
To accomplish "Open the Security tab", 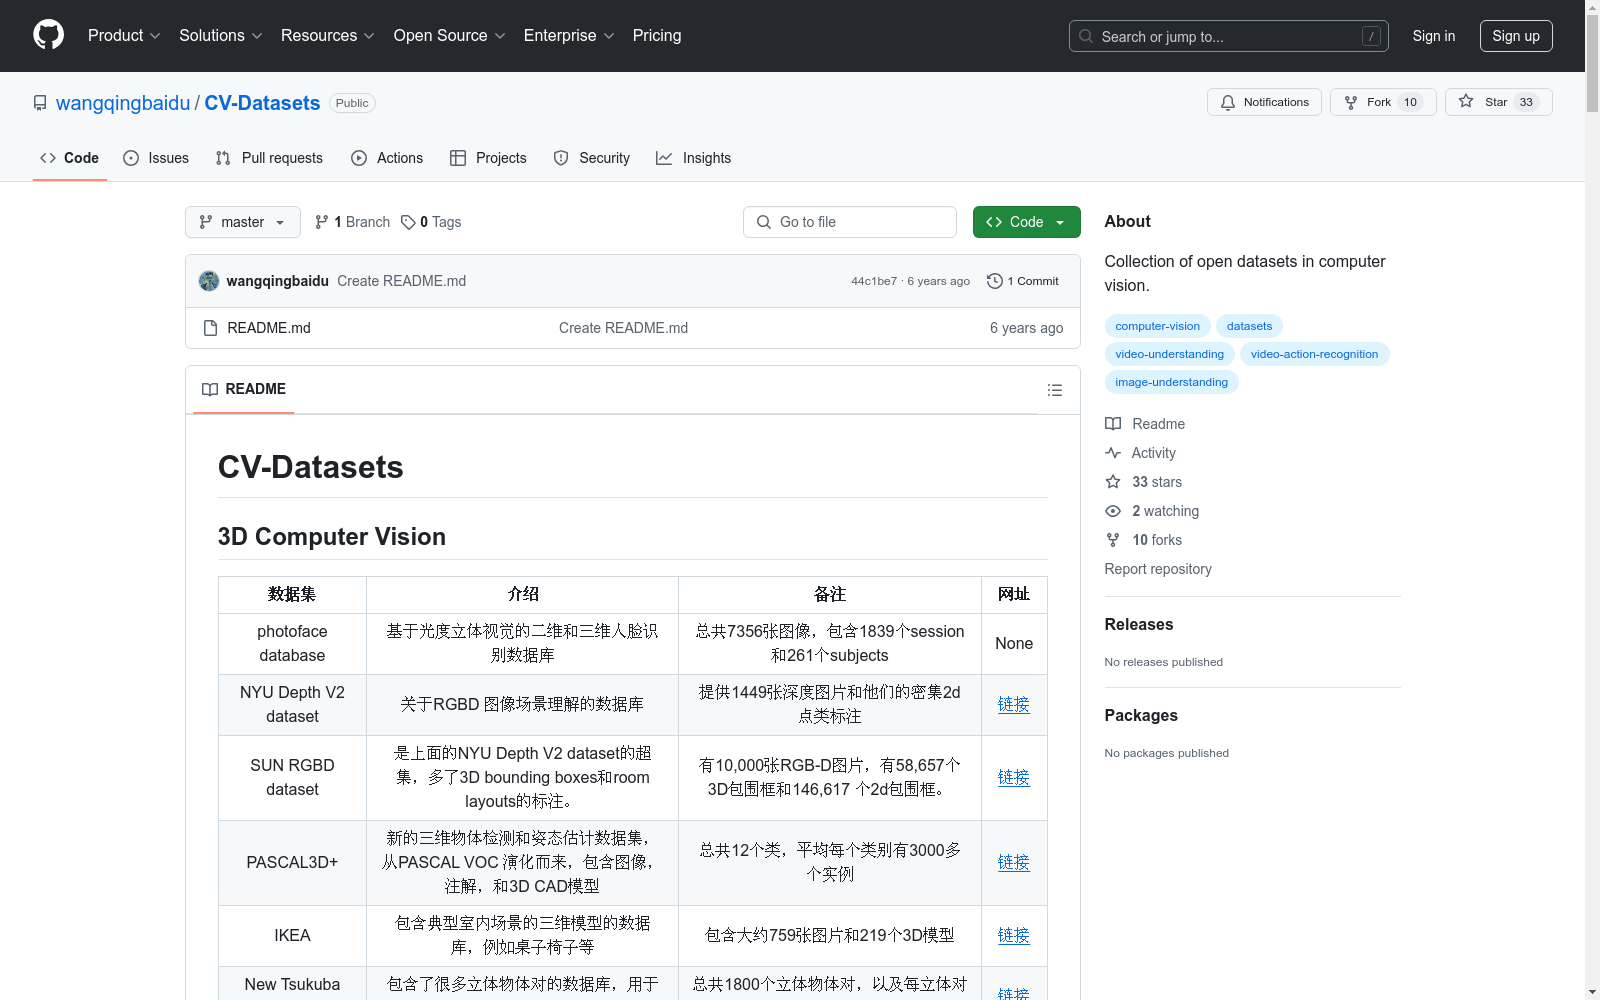I will point(592,158).
